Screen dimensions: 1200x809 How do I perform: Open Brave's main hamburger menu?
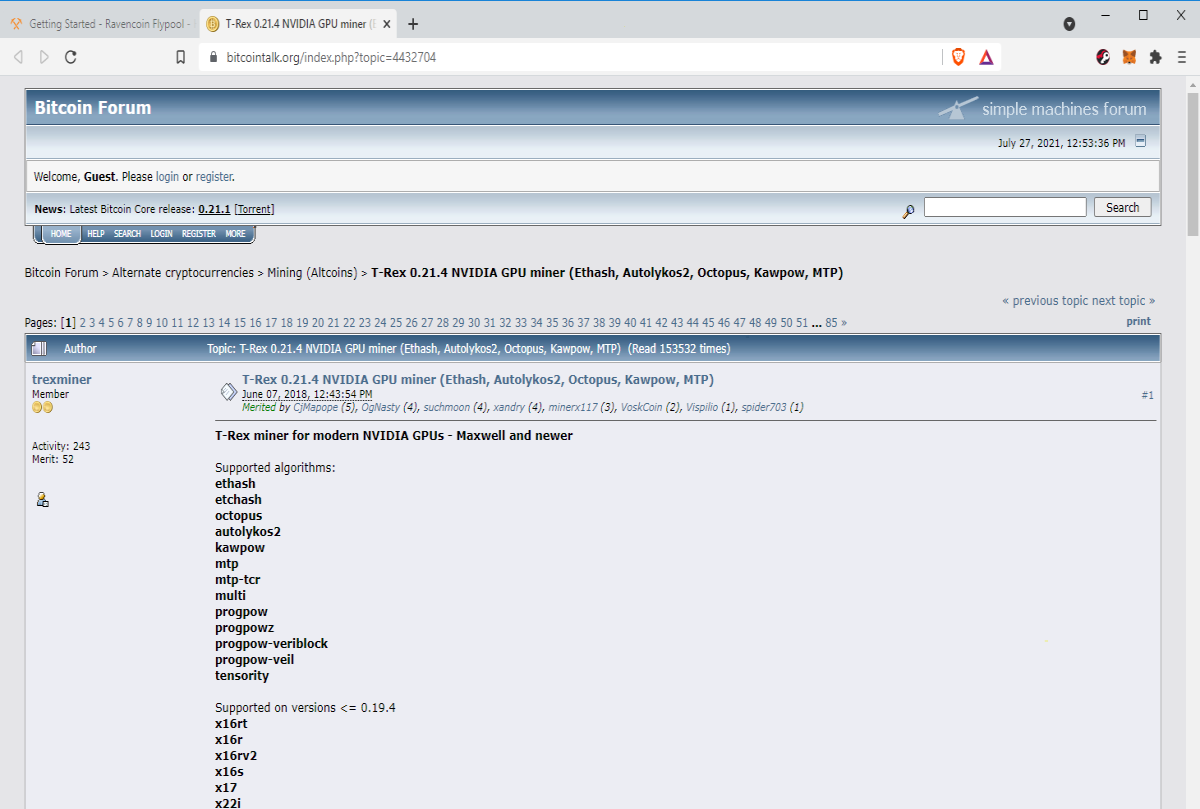(1182, 57)
